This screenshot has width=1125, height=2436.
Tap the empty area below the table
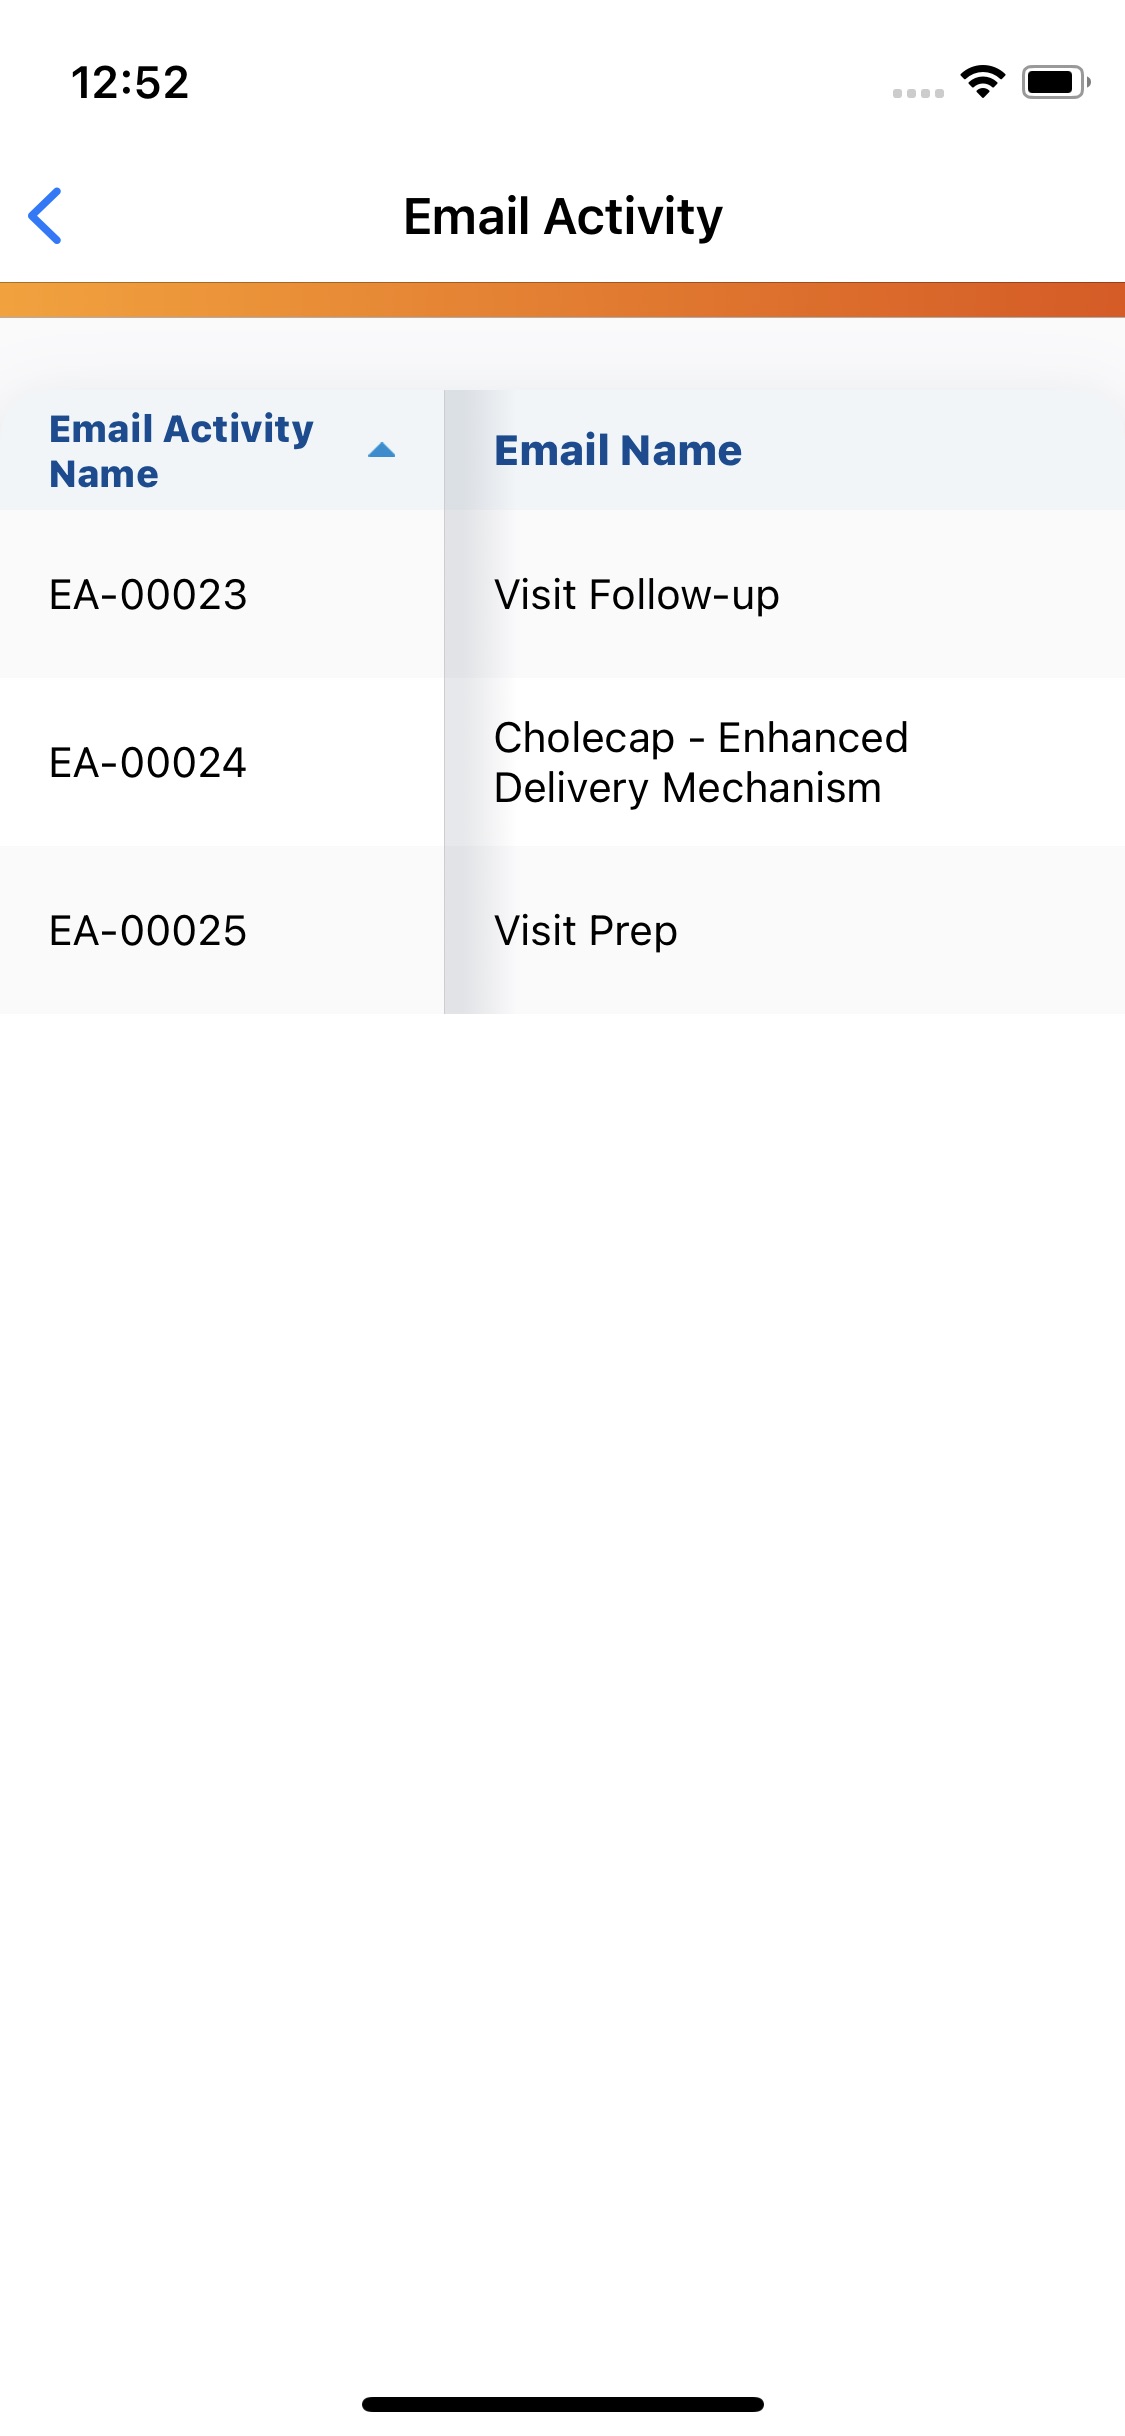[x=562, y=1600]
